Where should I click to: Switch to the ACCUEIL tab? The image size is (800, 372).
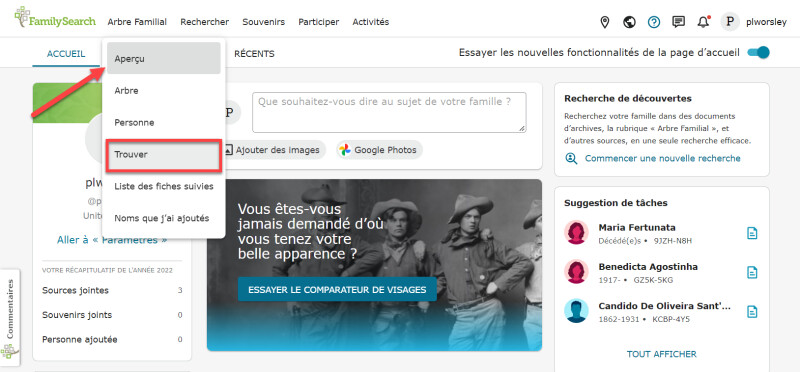coord(66,54)
